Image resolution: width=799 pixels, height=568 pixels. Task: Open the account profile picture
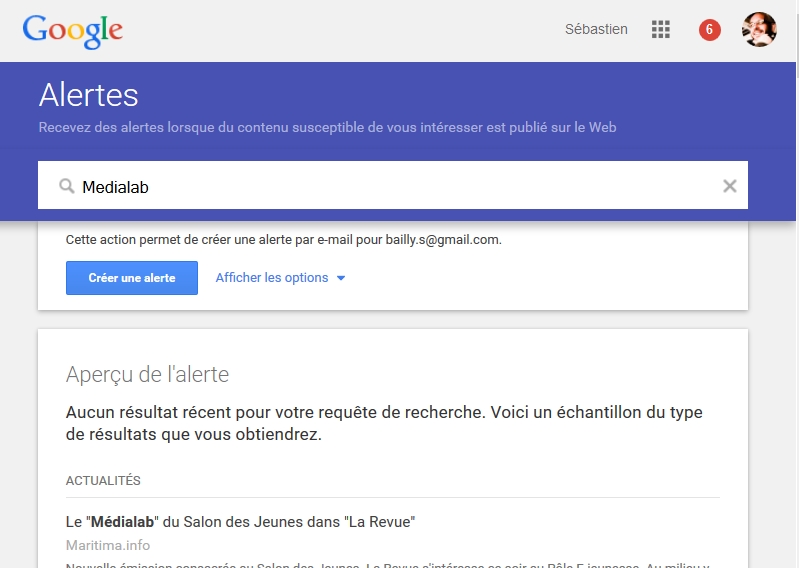tap(759, 30)
